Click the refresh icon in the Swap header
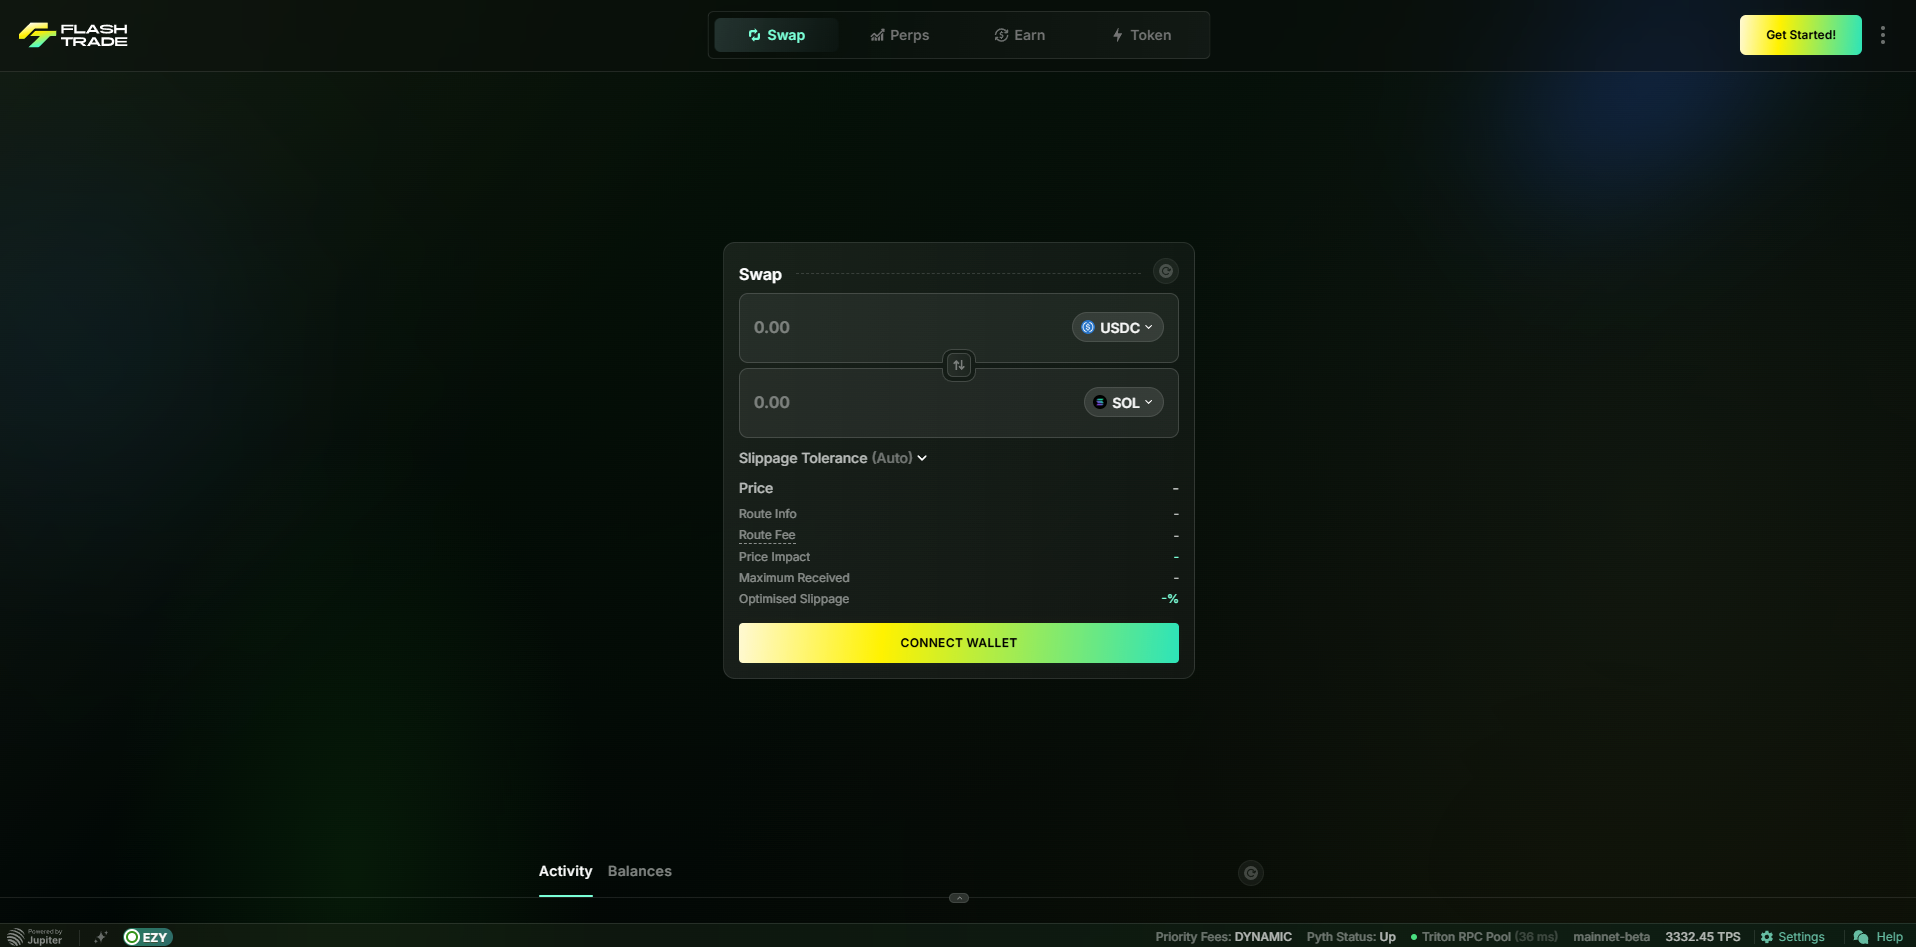The height and width of the screenshot is (947, 1916). (x=1165, y=271)
